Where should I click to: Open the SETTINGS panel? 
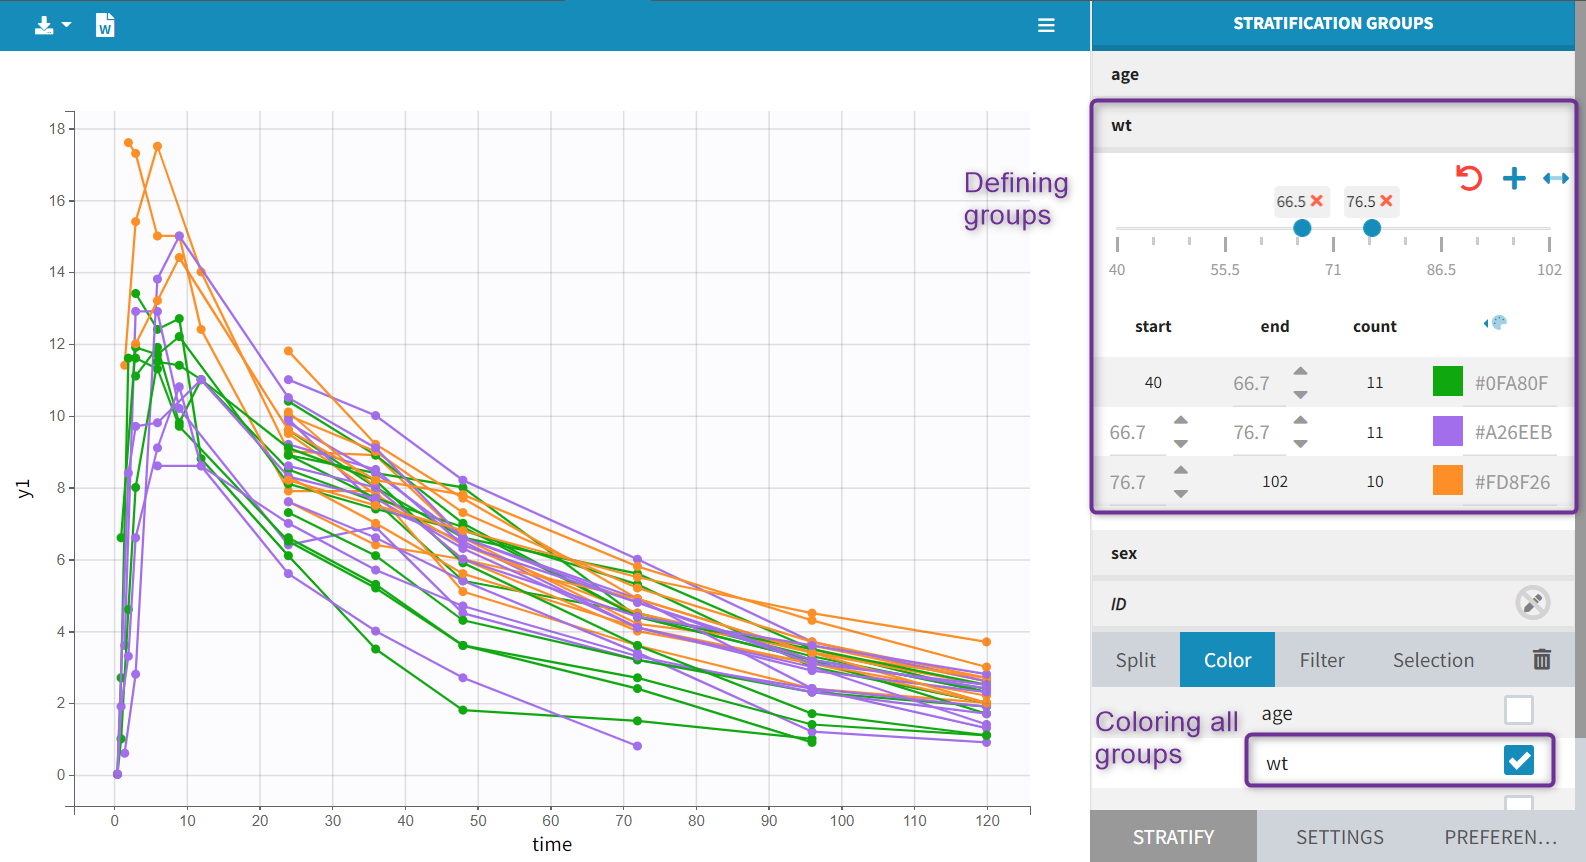point(1339,837)
